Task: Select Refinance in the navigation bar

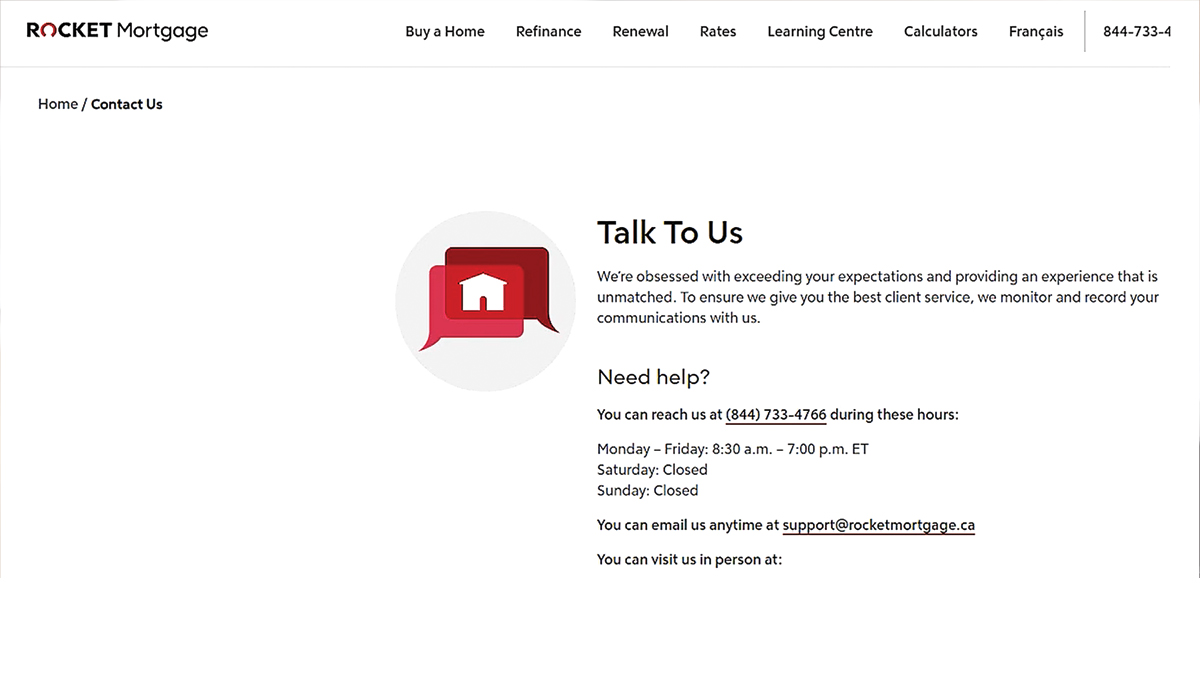Action: pyautogui.click(x=548, y=32)
